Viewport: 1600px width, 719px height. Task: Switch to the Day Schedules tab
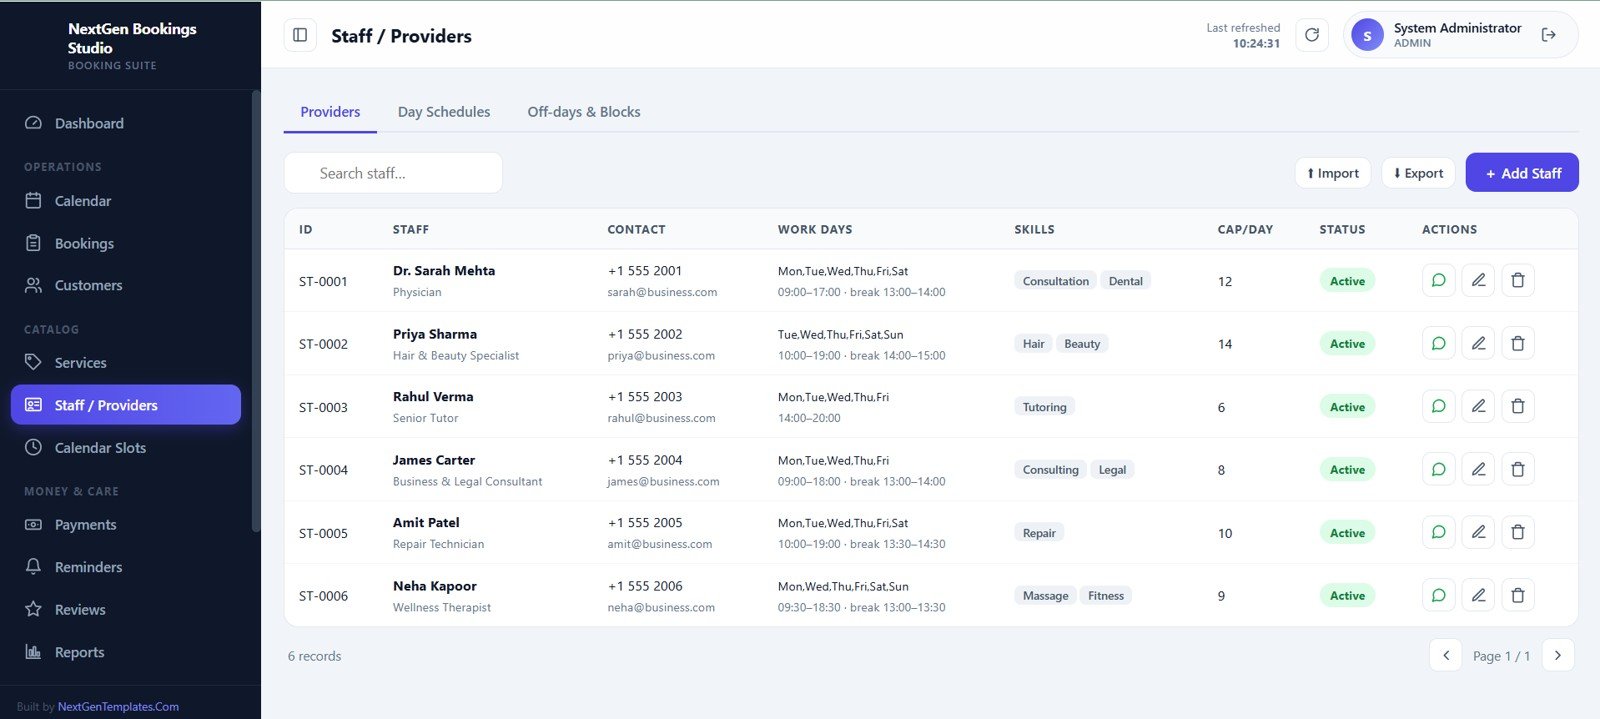(444, 112)
